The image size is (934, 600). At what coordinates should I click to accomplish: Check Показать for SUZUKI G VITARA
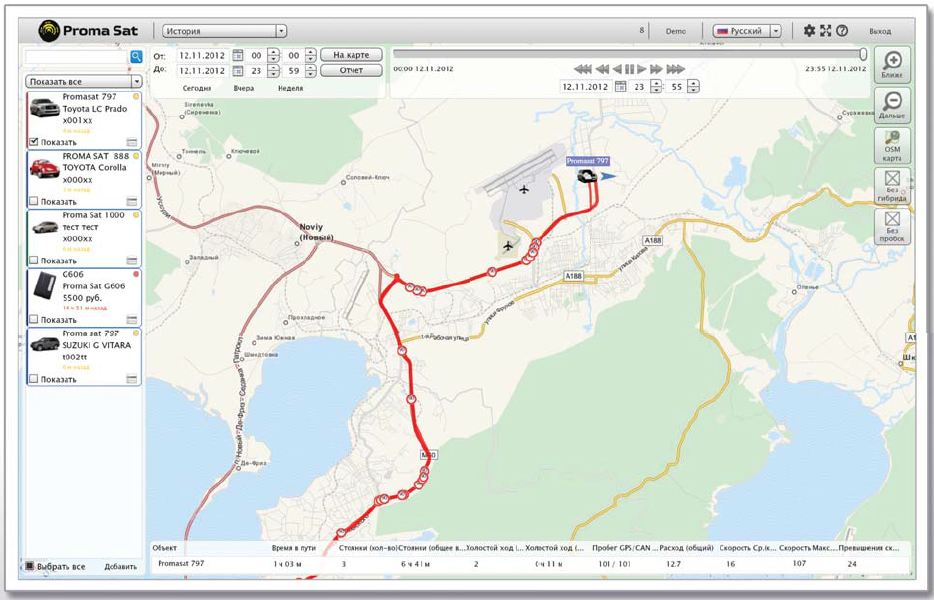coord(33,379)
